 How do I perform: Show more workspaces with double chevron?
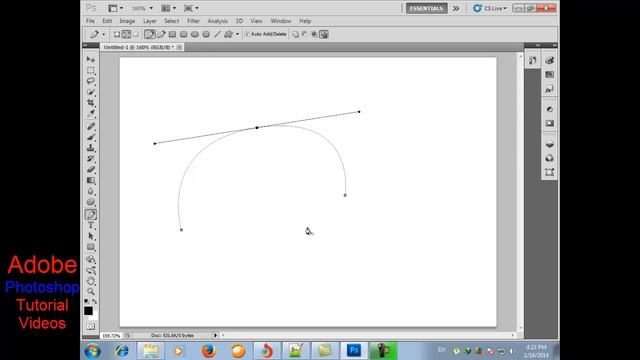(x=456, y=8)
